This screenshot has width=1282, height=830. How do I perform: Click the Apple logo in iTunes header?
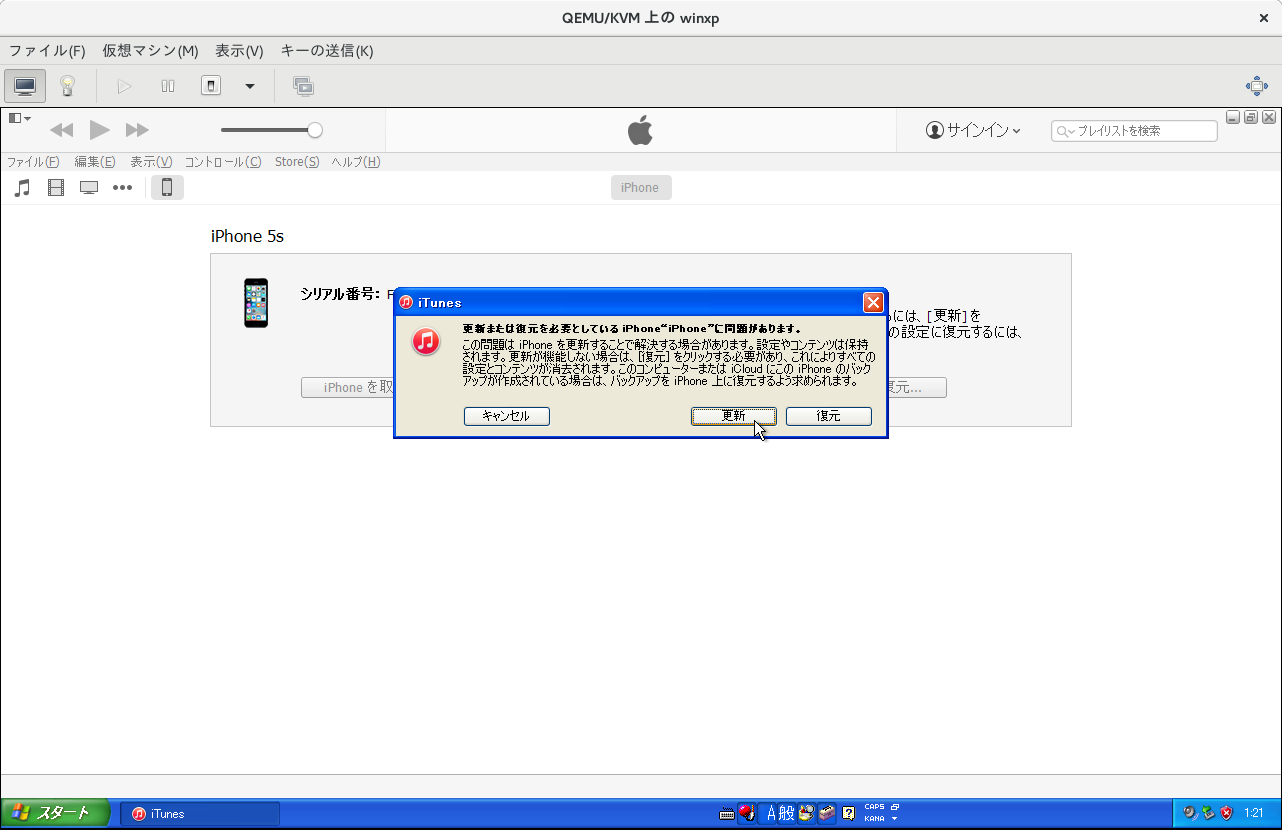pos(640,130)
